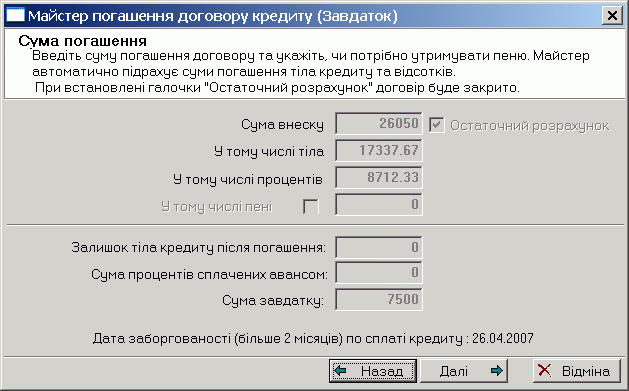The height and width of the screenshot is (391, 629).
Task: Click the Сума процентів сплачених авансом label
Action: pyautogui.click(x=209, y=274)
